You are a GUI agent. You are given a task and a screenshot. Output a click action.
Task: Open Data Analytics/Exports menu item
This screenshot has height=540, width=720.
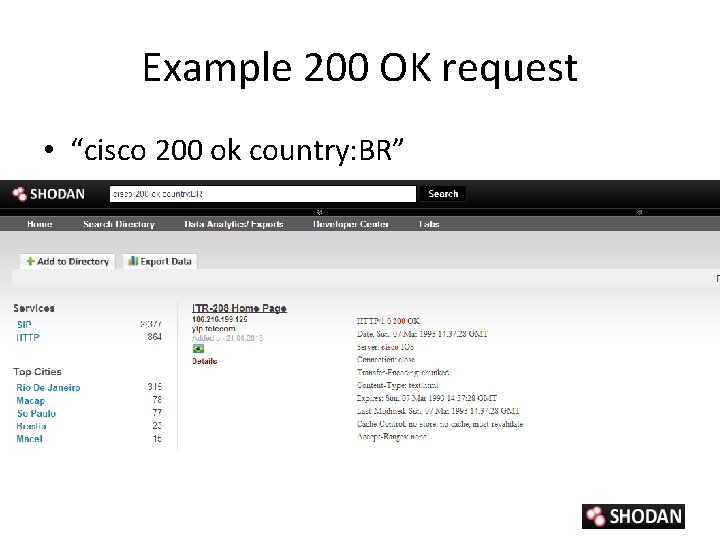234,224
